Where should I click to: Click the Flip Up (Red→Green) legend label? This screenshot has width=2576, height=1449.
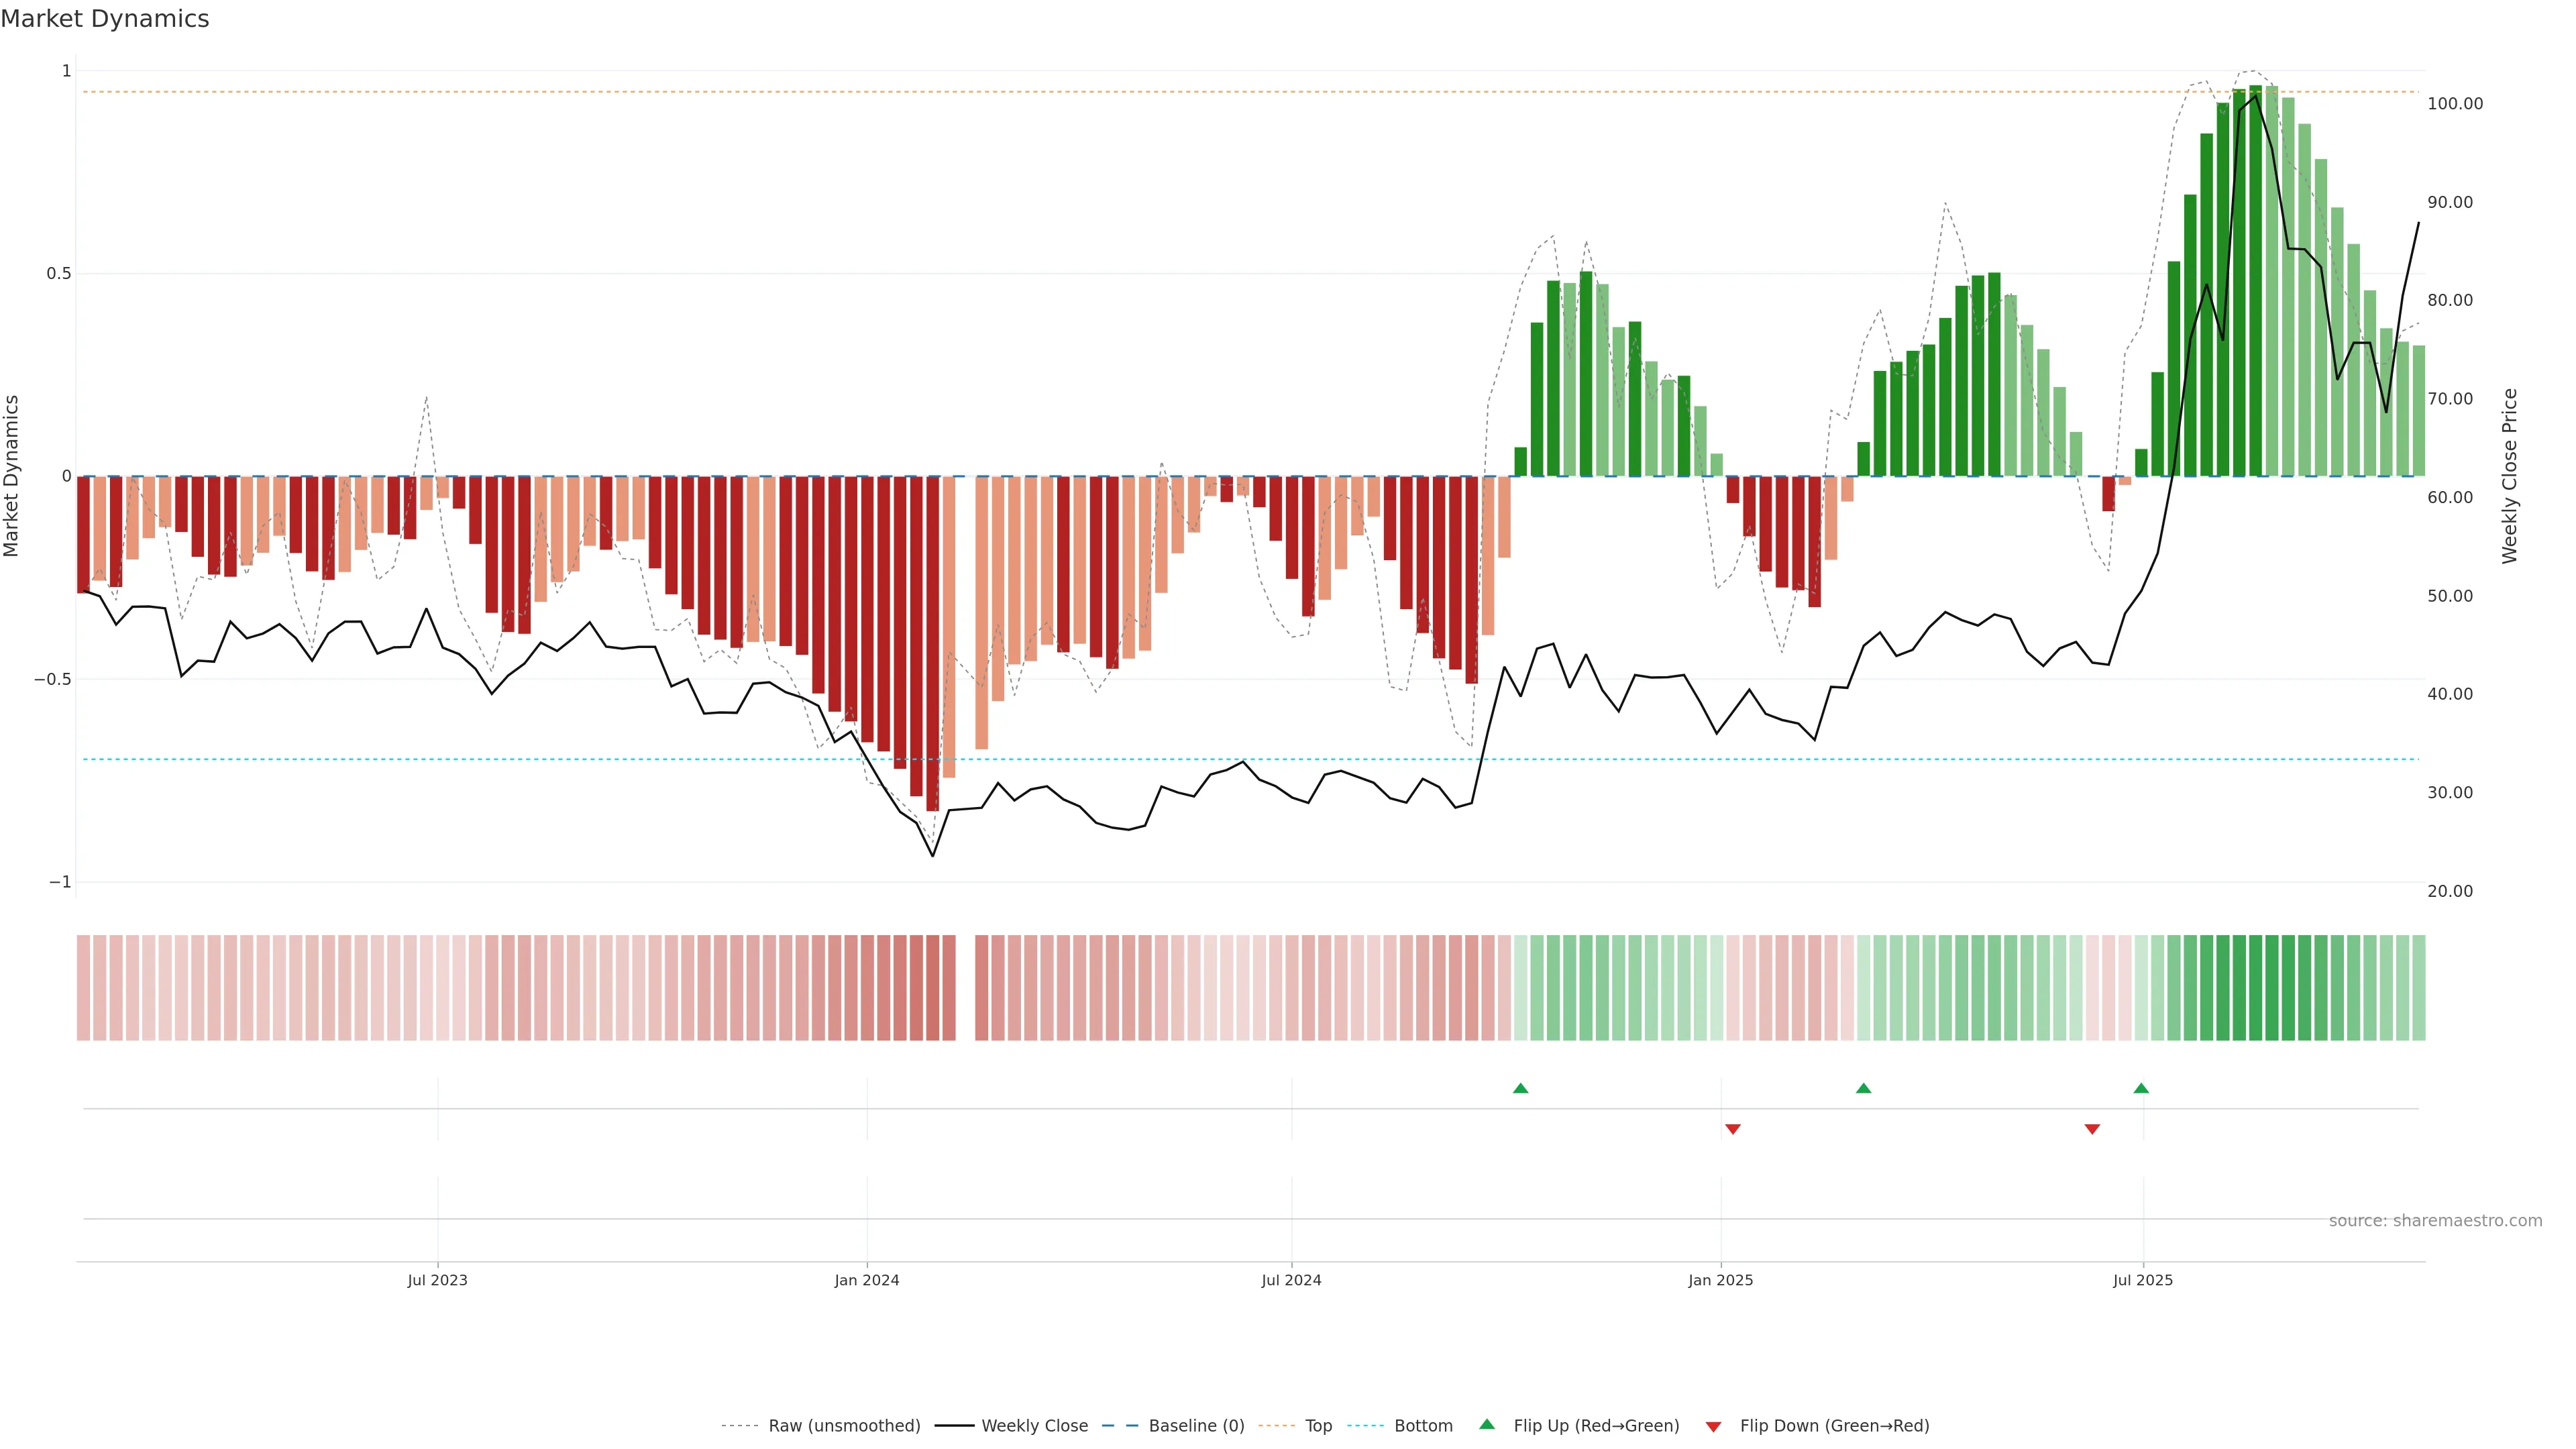click(1596, 1425)
